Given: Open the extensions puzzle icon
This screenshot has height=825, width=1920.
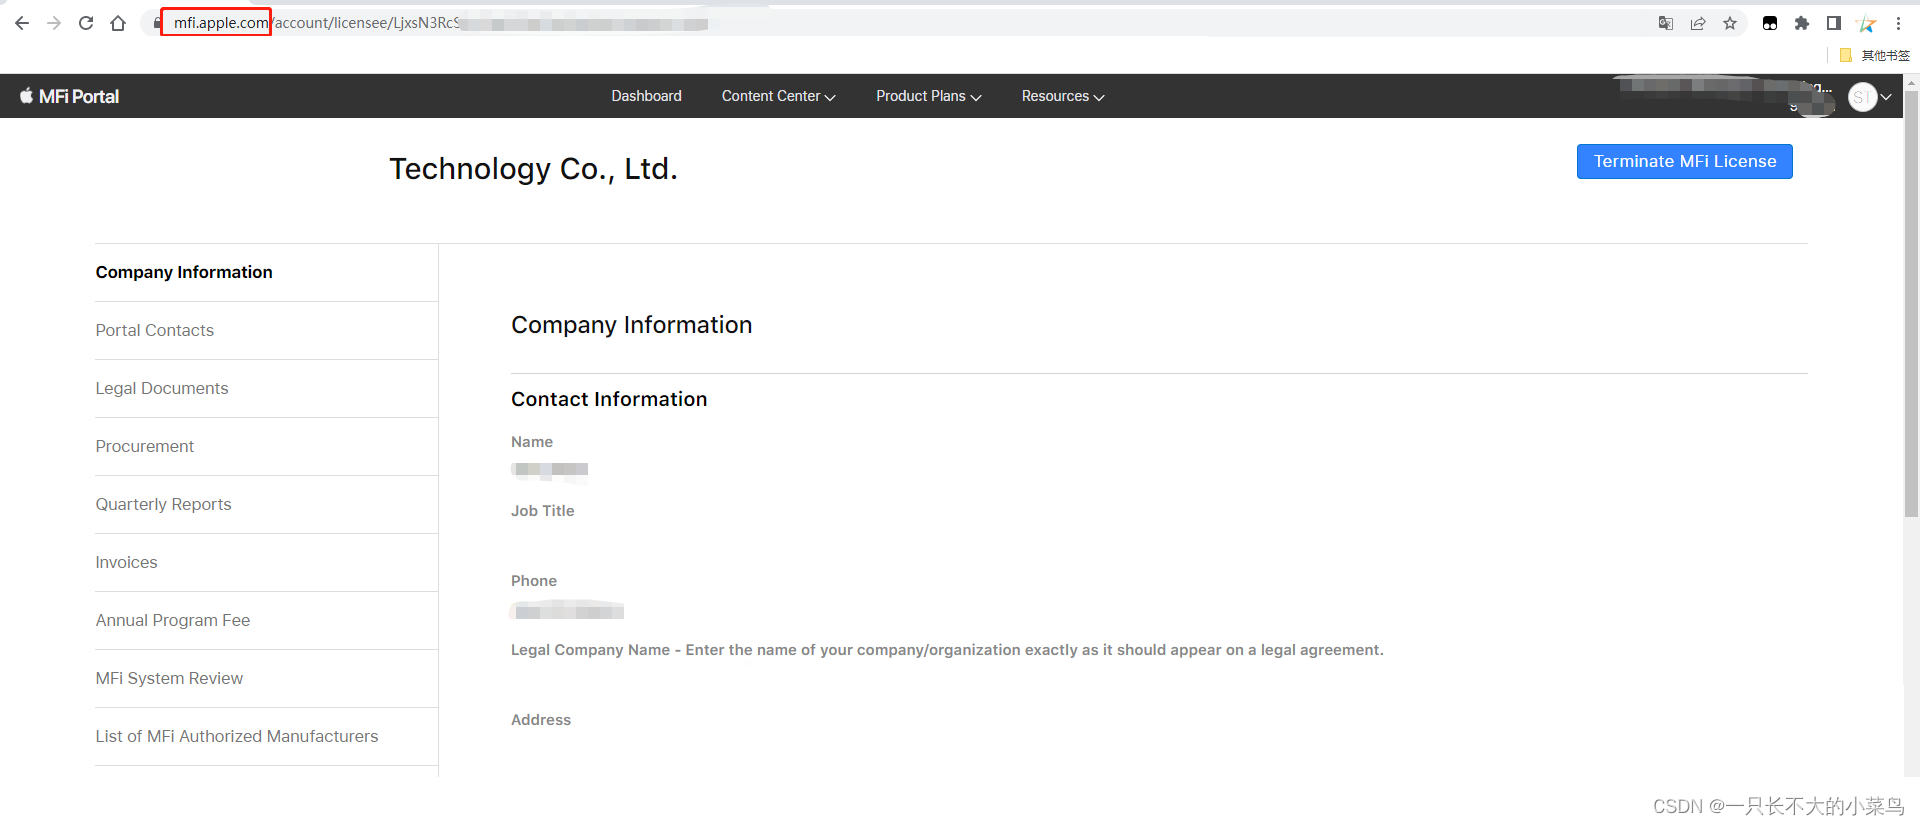Looking at the screenshot, I should coord(1802,23).
